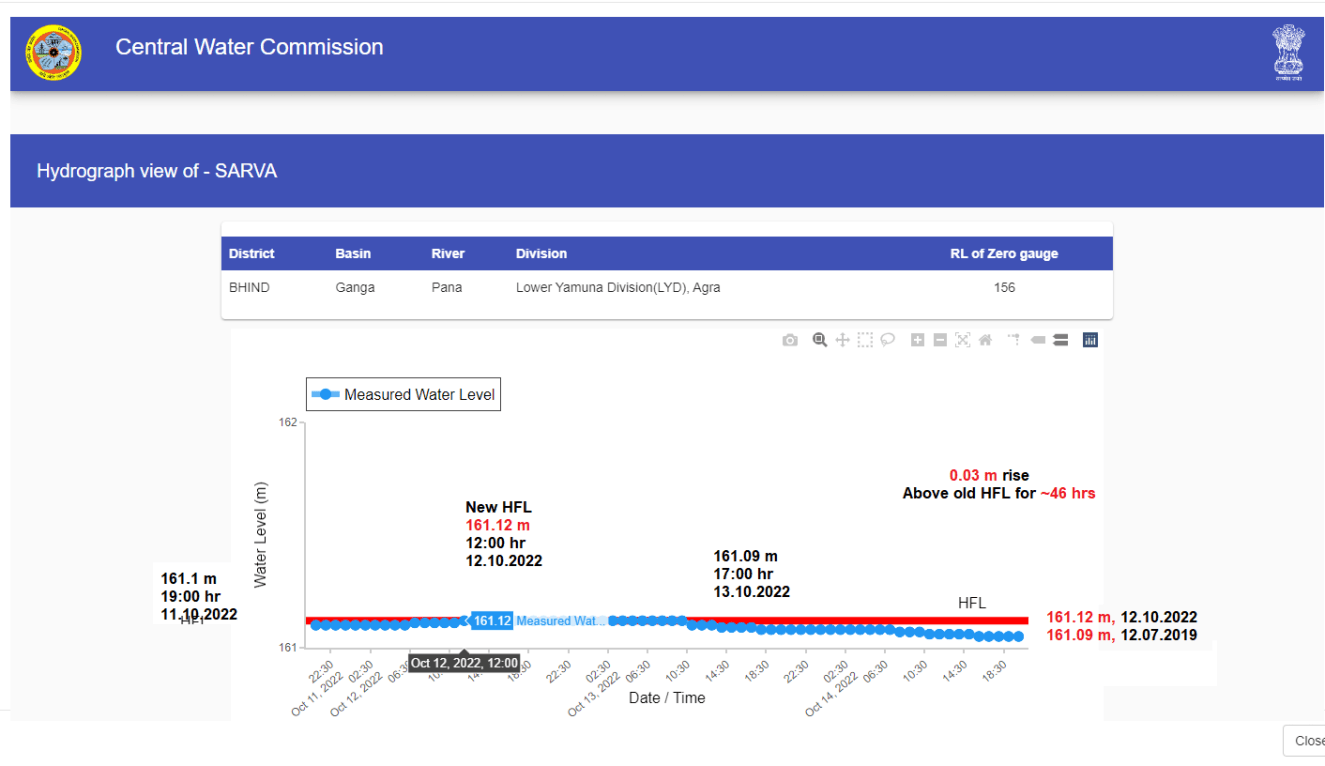Zoom in with the plus icon
The width and height of the screenshot is (1325, 766).
pyautogui.click(x=917, y=341)
